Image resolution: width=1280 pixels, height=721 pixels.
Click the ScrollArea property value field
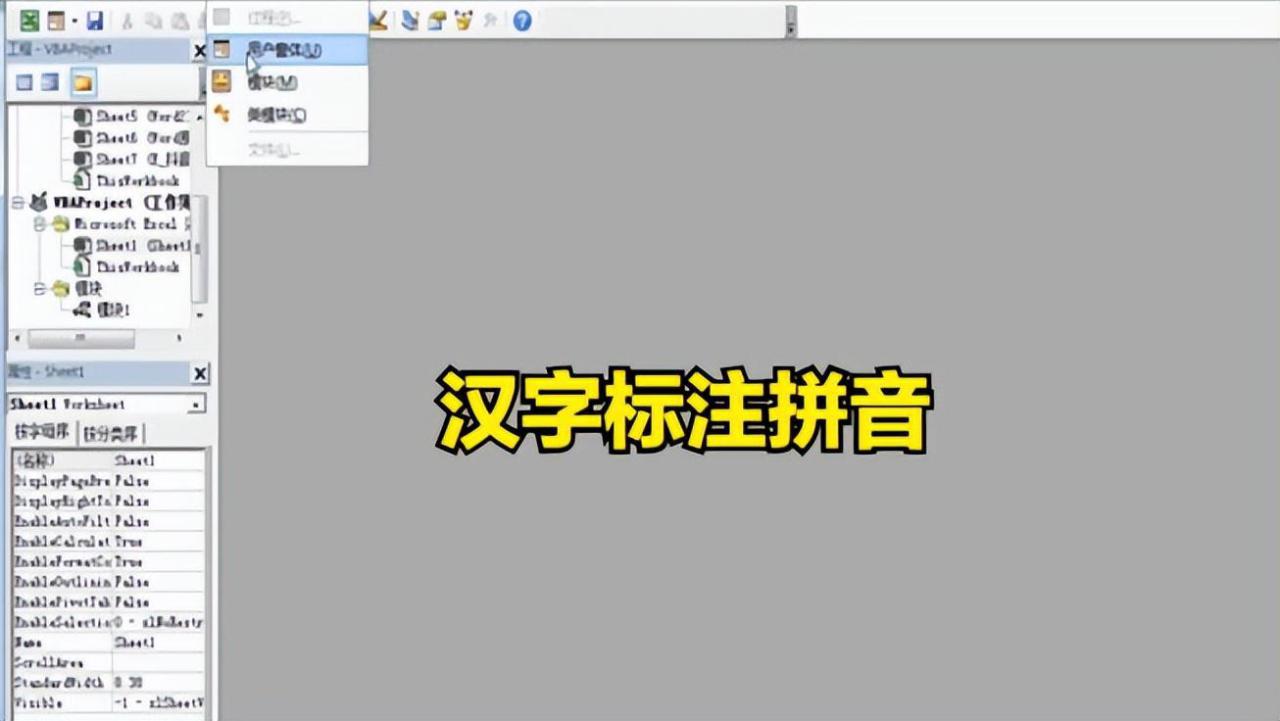pyautogui.click(x=158, y=662)
